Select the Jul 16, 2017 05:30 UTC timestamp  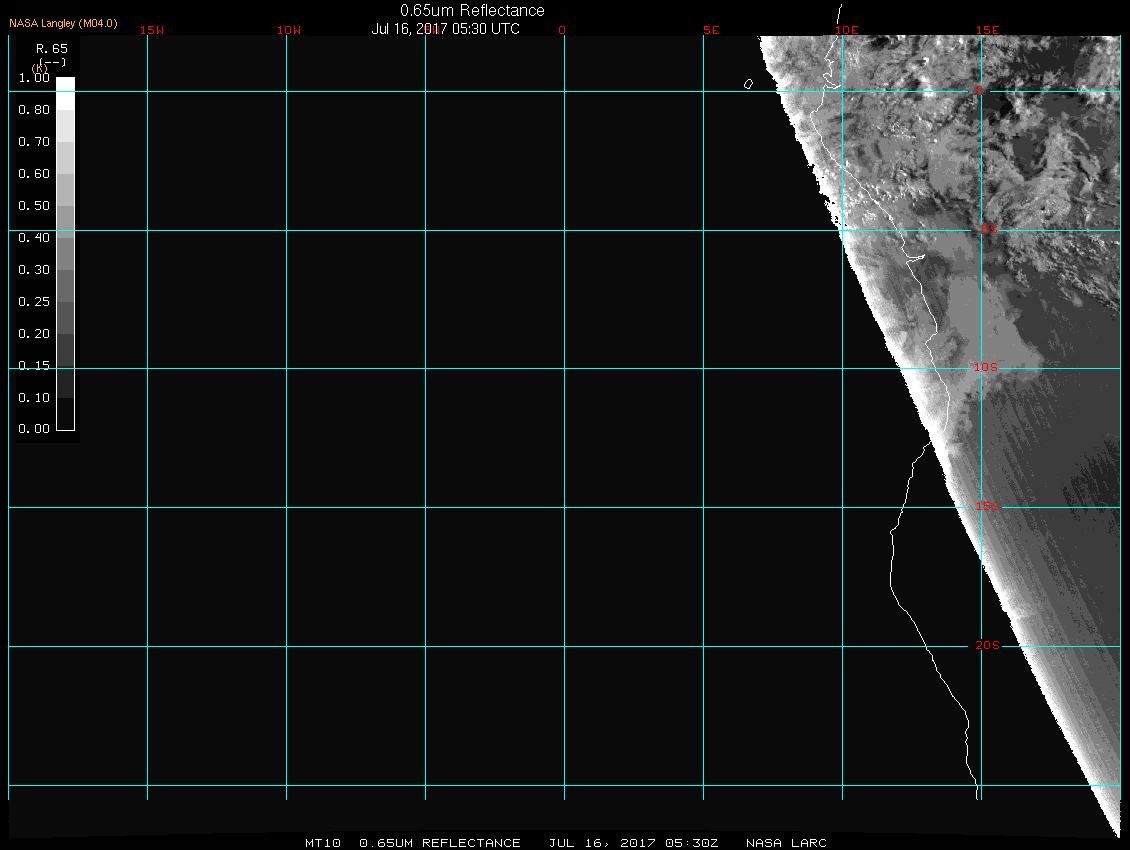[446, 29]
